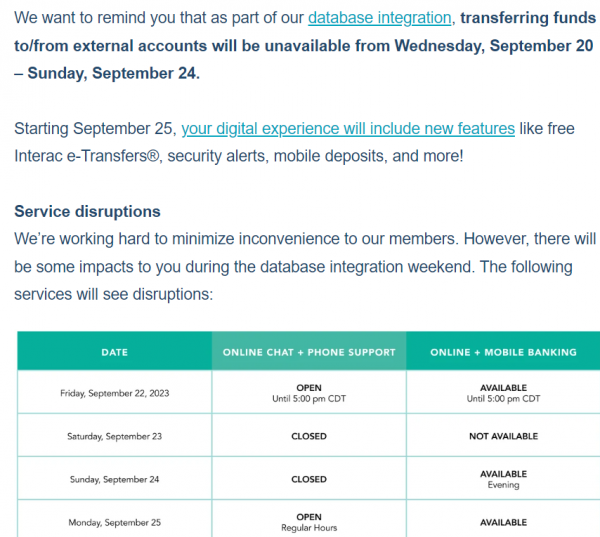Follow the 'your digital experience will include new features' link

coord(348,128)
